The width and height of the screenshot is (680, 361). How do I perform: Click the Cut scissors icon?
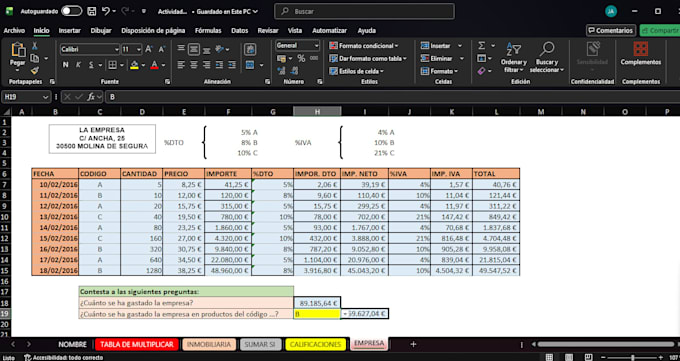tap(35, 46)
